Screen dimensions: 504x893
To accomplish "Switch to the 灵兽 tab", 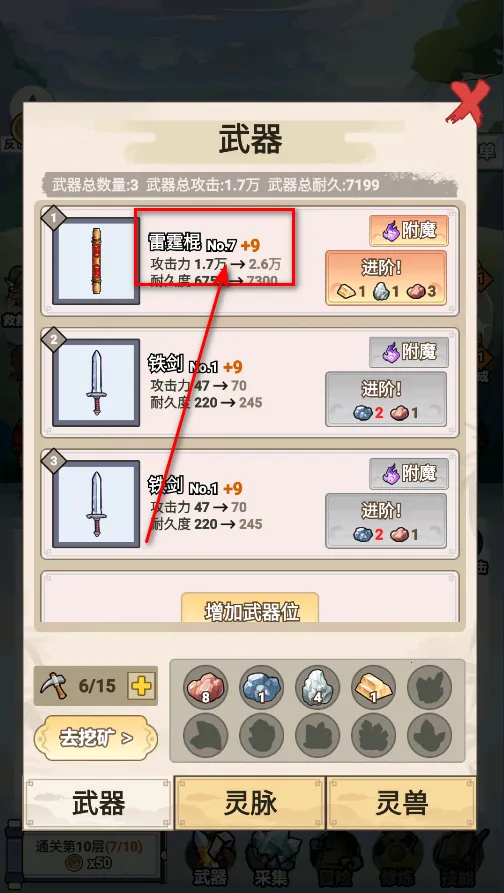I will [401, 803].
